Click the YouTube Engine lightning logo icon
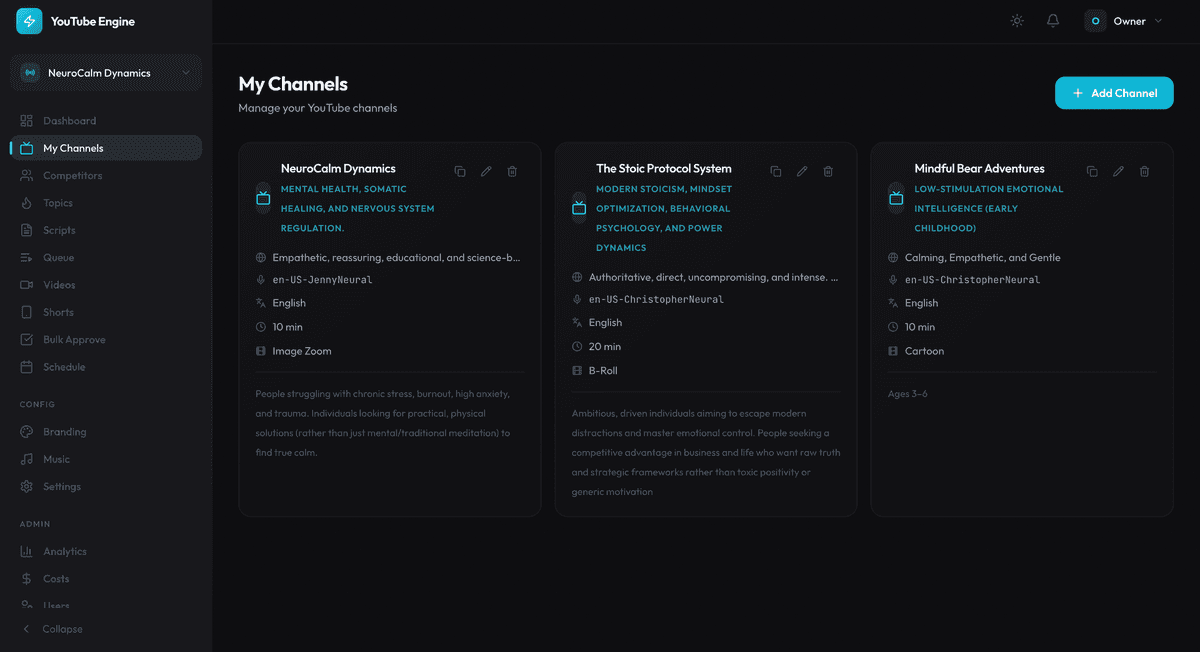The width and height of the screenshot is (1200, 652). click(29, 21)
